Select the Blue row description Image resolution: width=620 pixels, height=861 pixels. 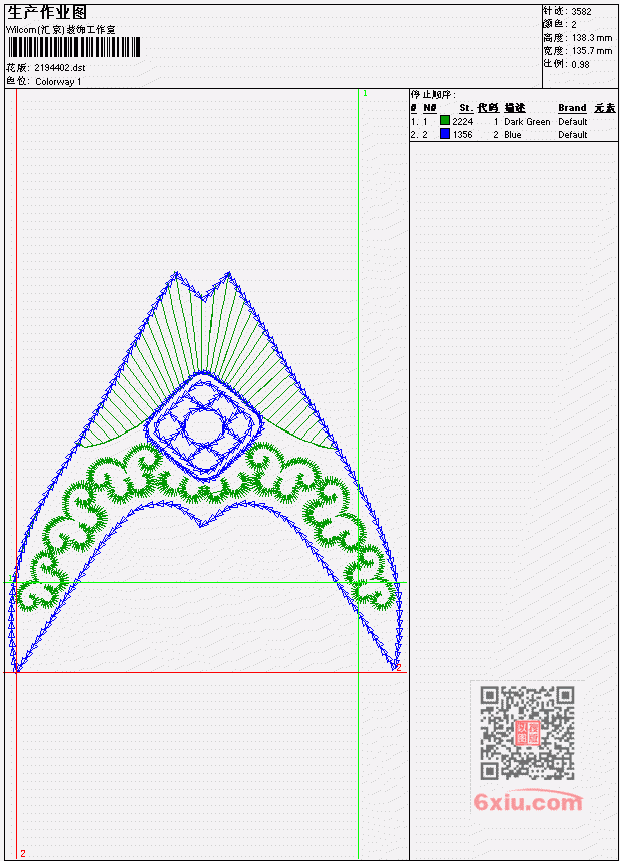click(x=513, y=135)
